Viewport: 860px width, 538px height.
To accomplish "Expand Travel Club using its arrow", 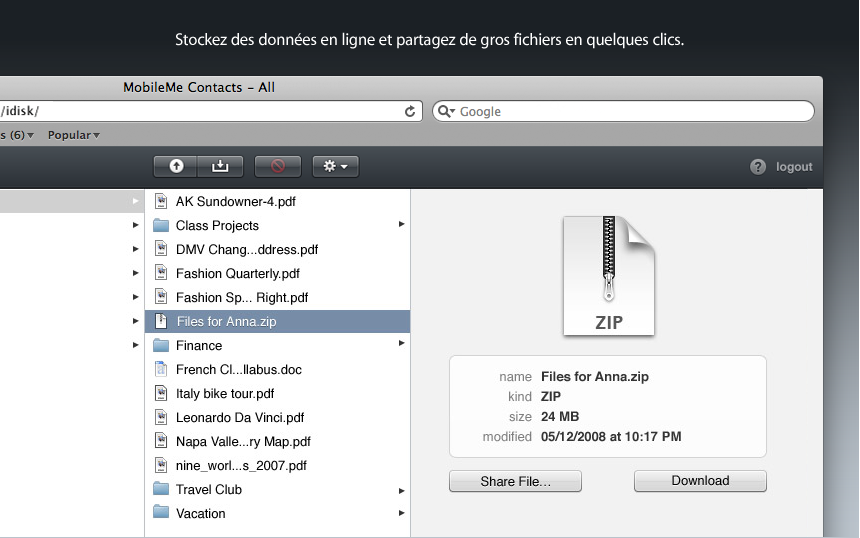I will [x=401, y=491].
